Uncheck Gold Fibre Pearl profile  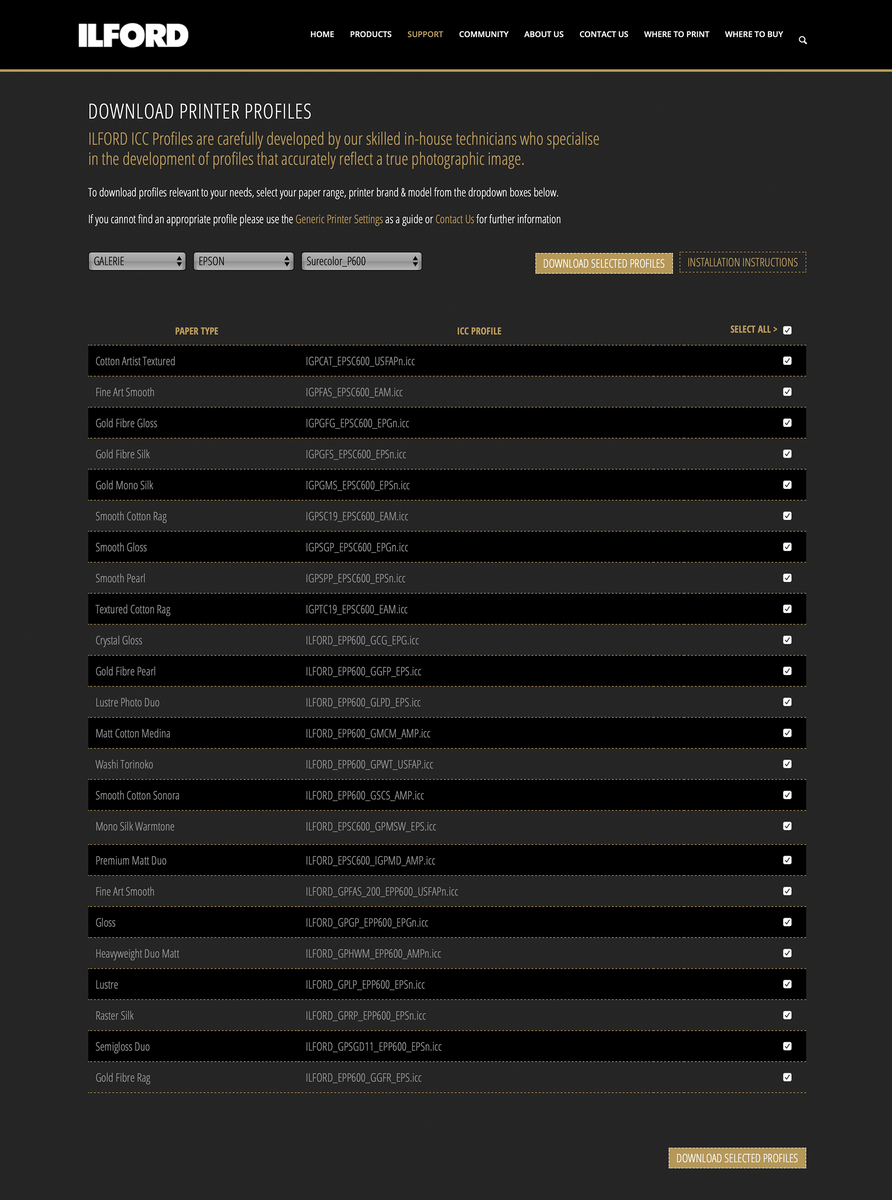(787, 671)
